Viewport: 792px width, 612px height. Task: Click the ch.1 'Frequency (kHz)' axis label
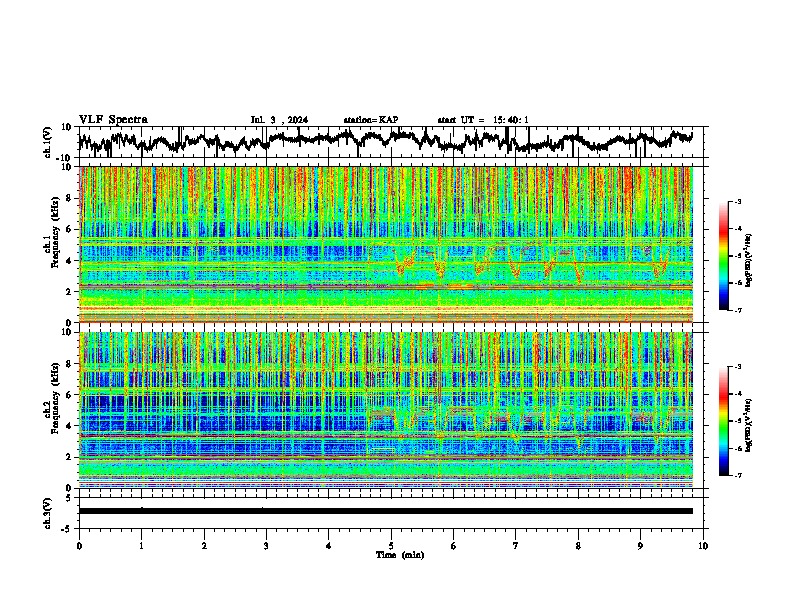(55, 233)
